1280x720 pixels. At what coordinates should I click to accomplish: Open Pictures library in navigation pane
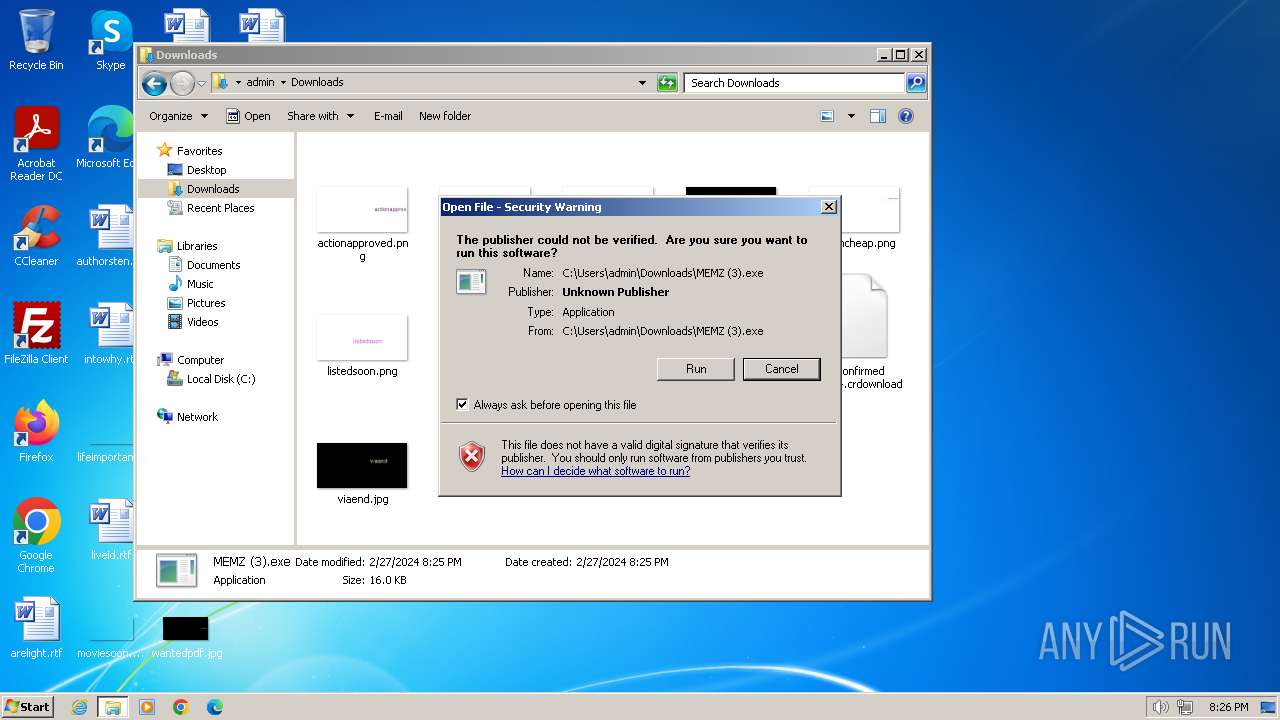206,303
